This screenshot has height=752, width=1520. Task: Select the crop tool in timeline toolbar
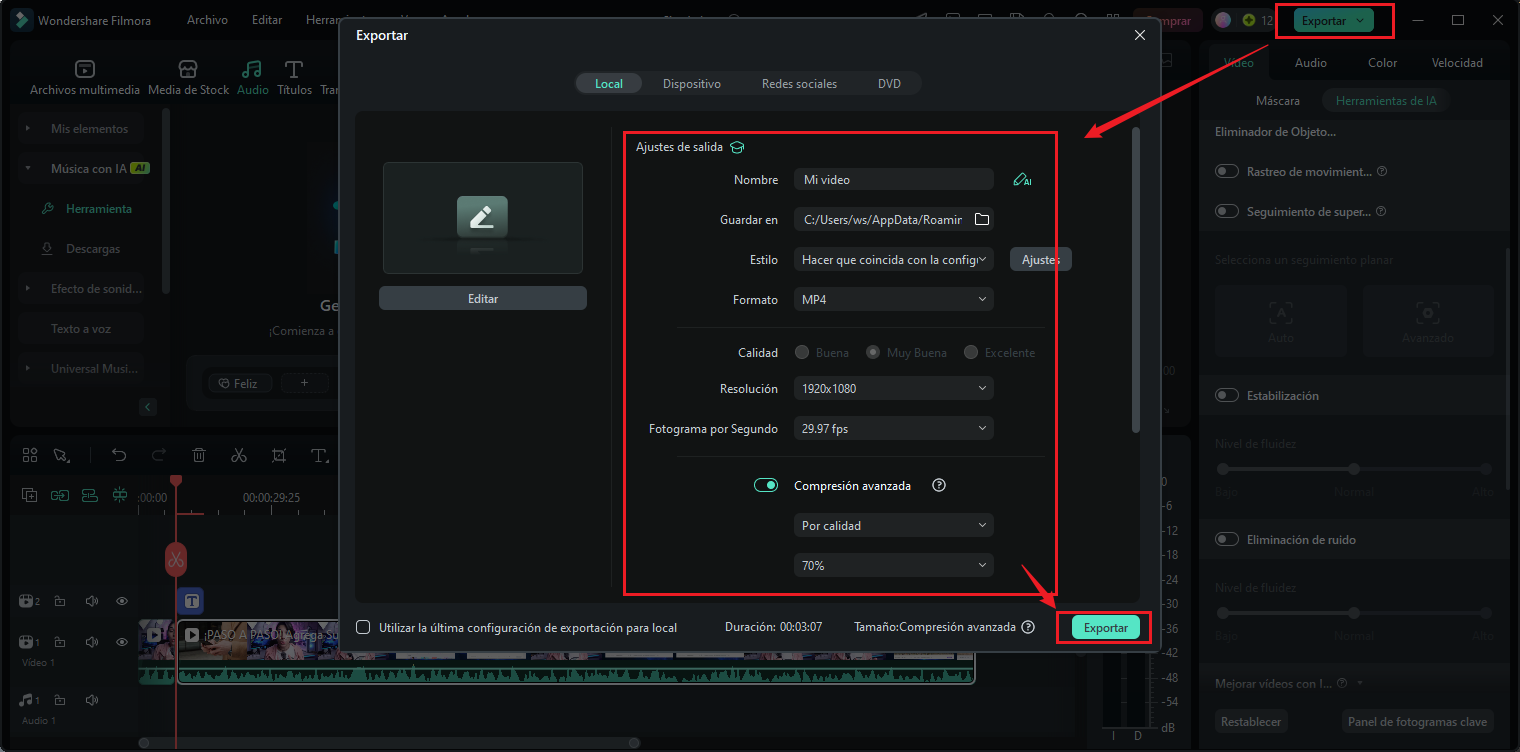click(279, 455)
